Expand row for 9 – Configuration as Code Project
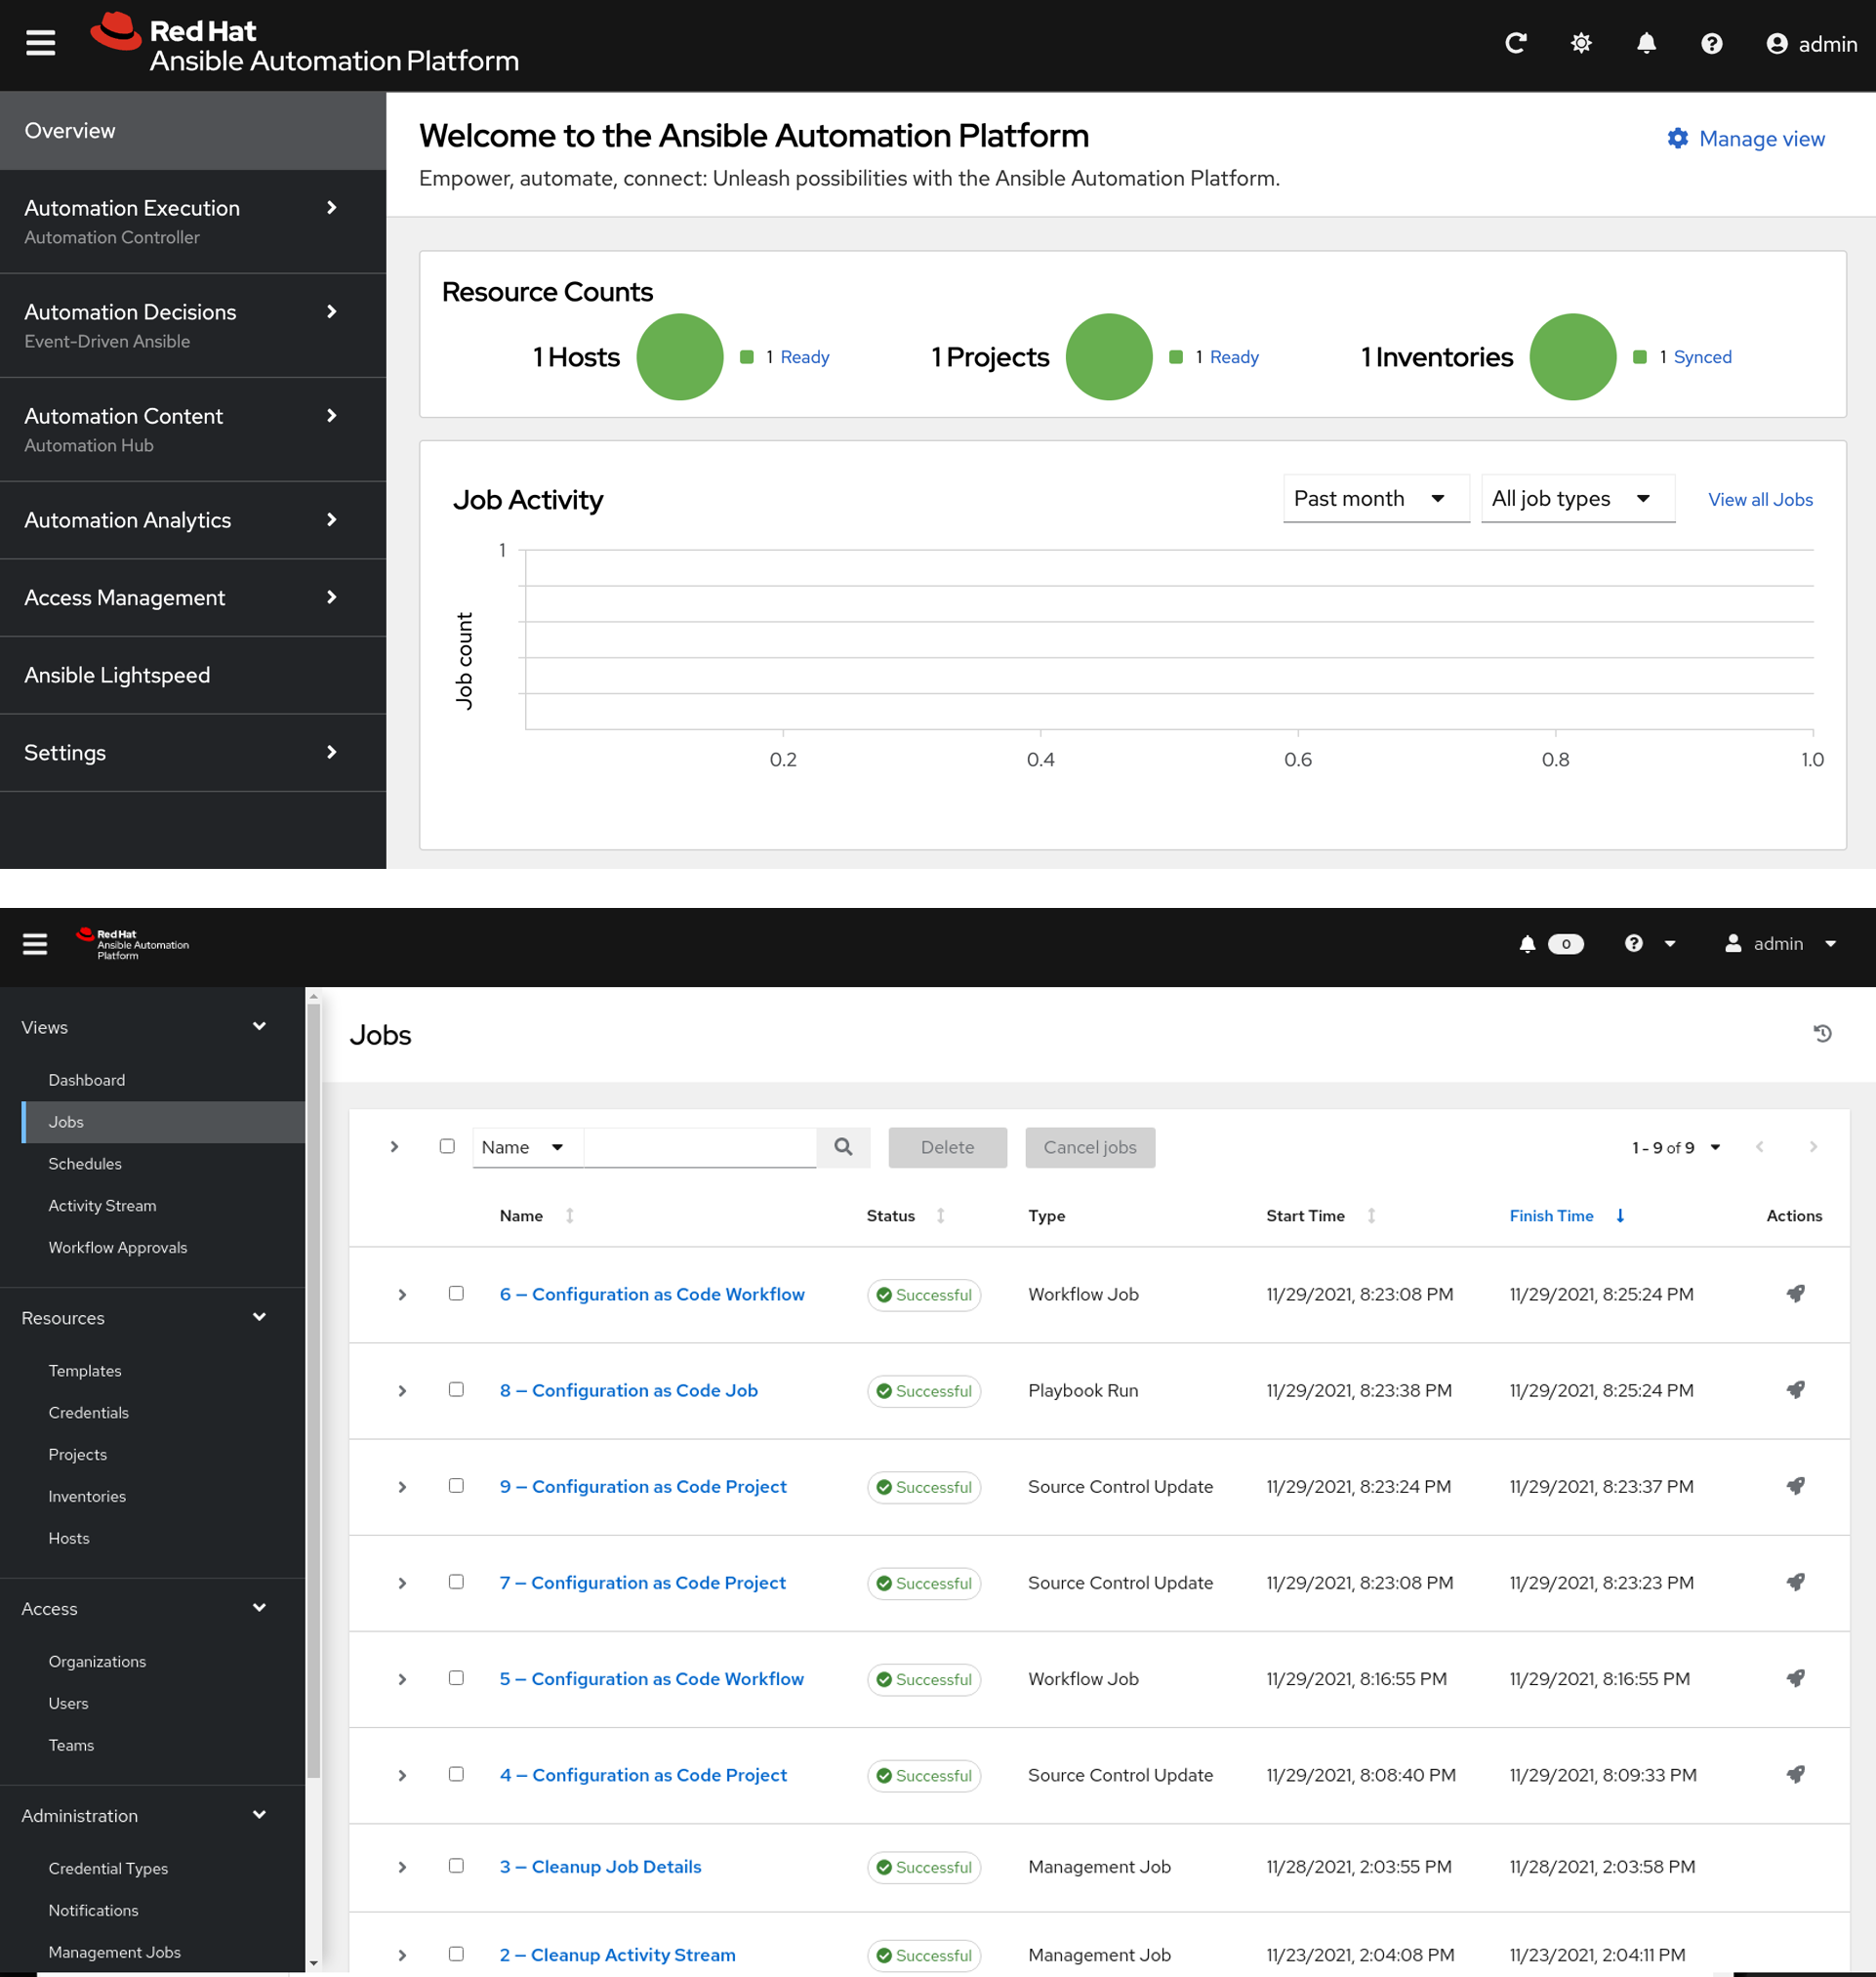 click(402, 1487)
